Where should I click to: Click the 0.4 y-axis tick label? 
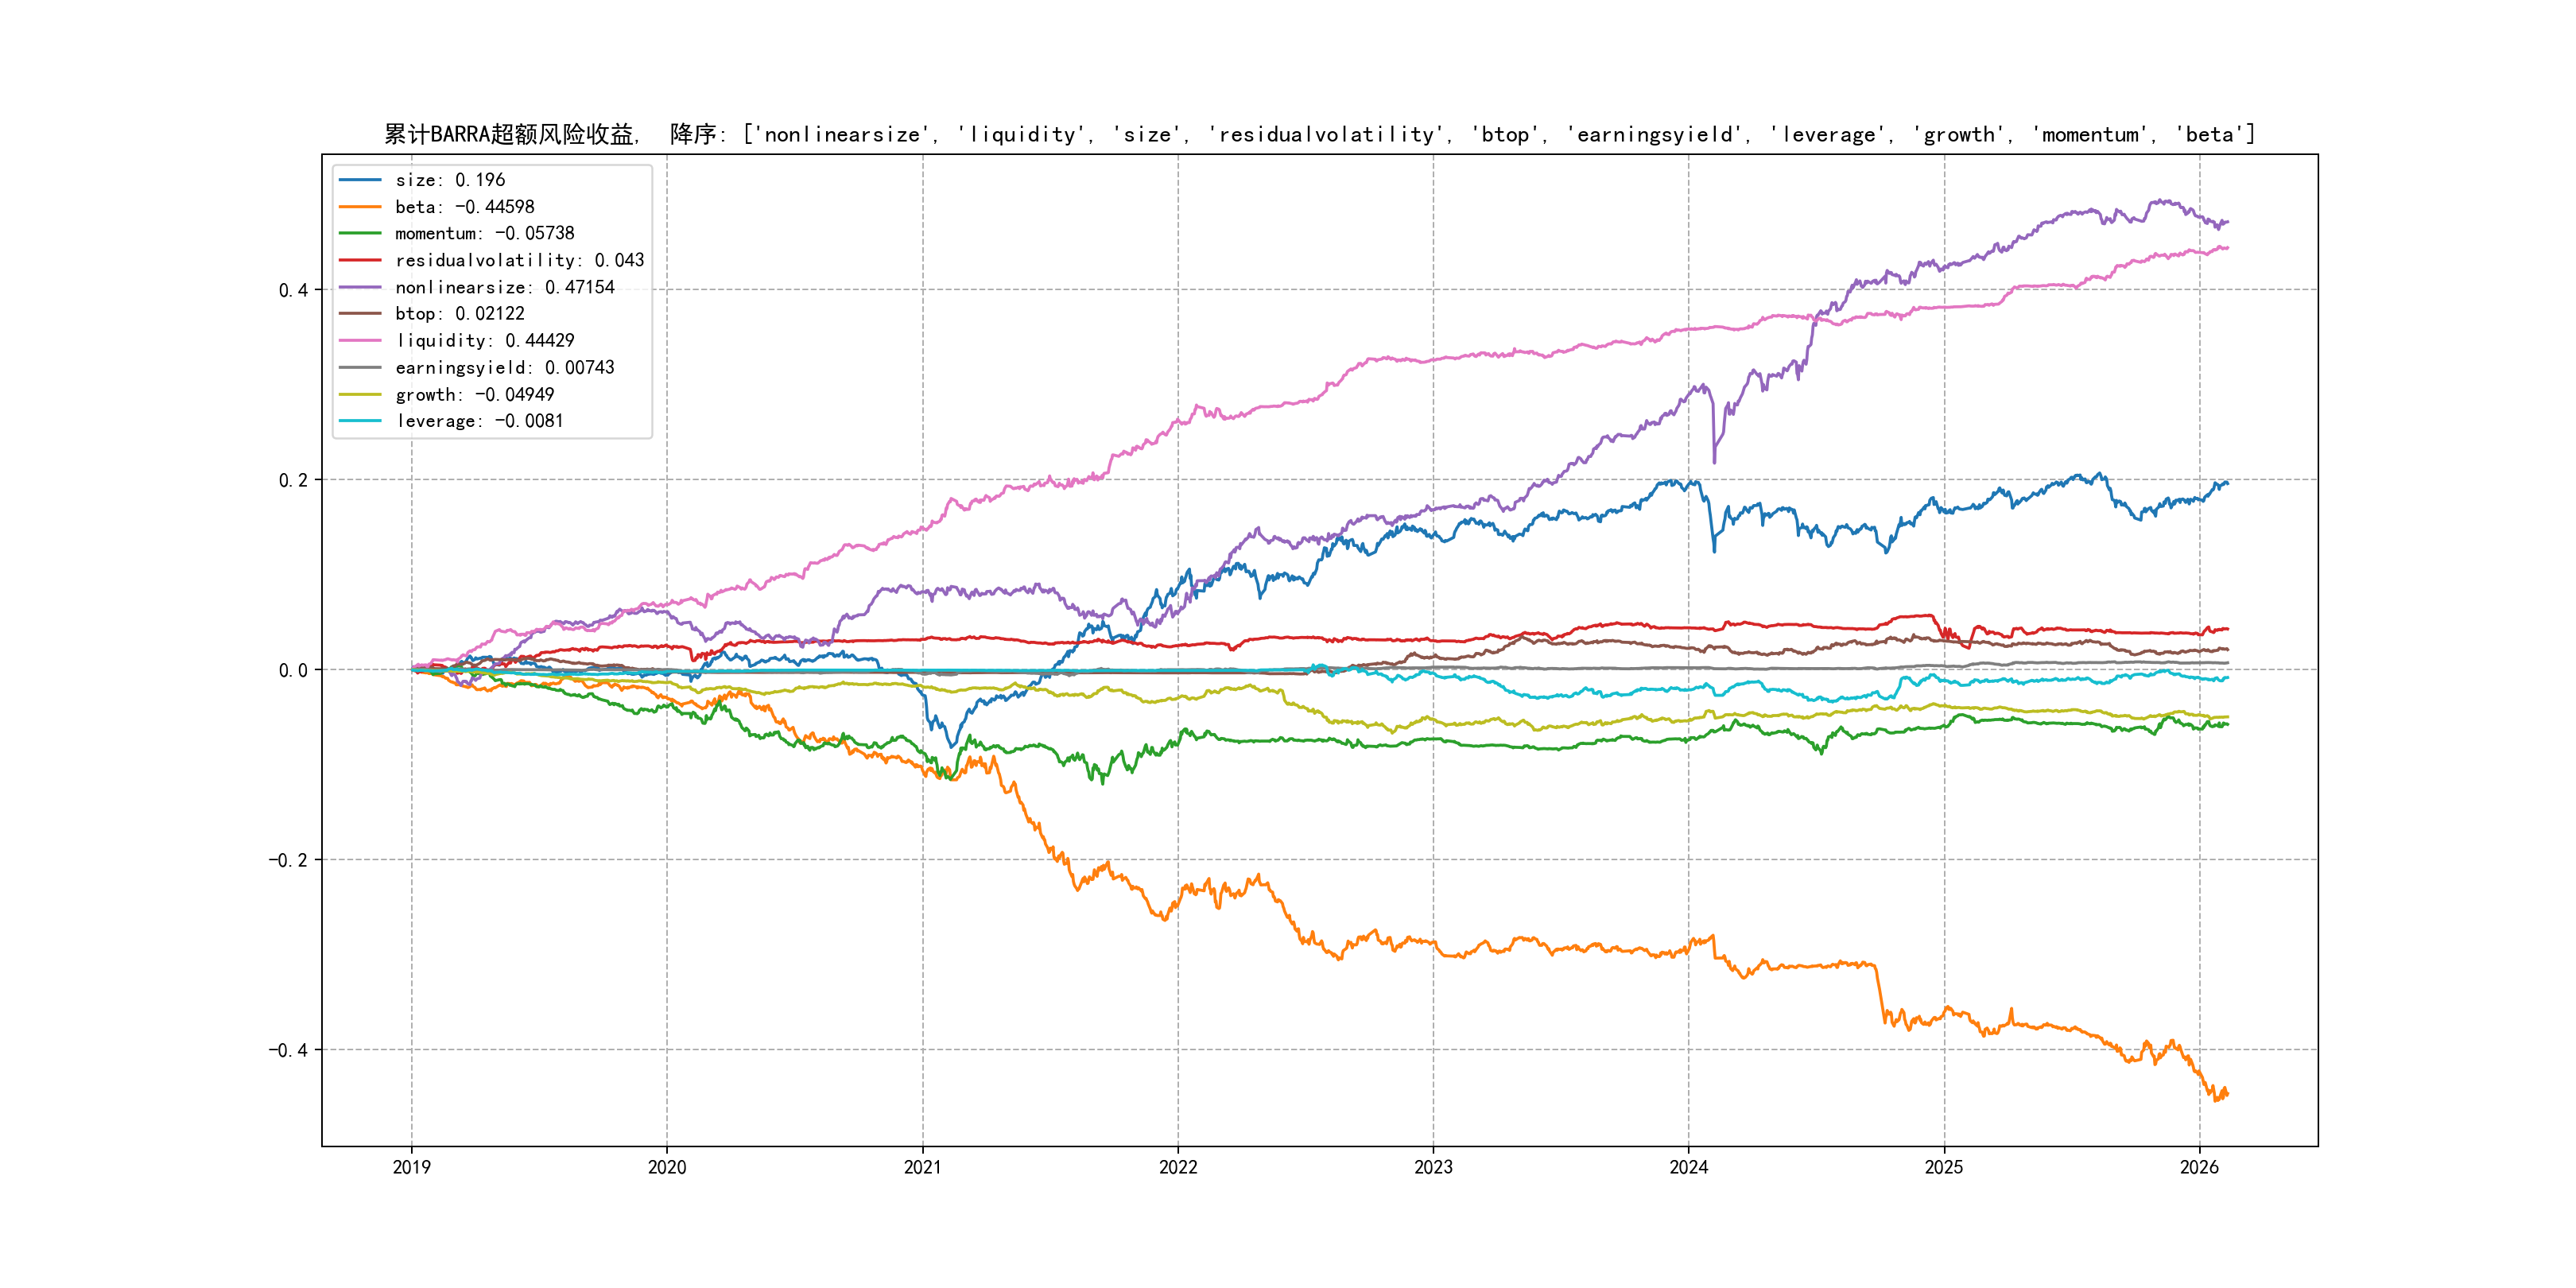293,290
